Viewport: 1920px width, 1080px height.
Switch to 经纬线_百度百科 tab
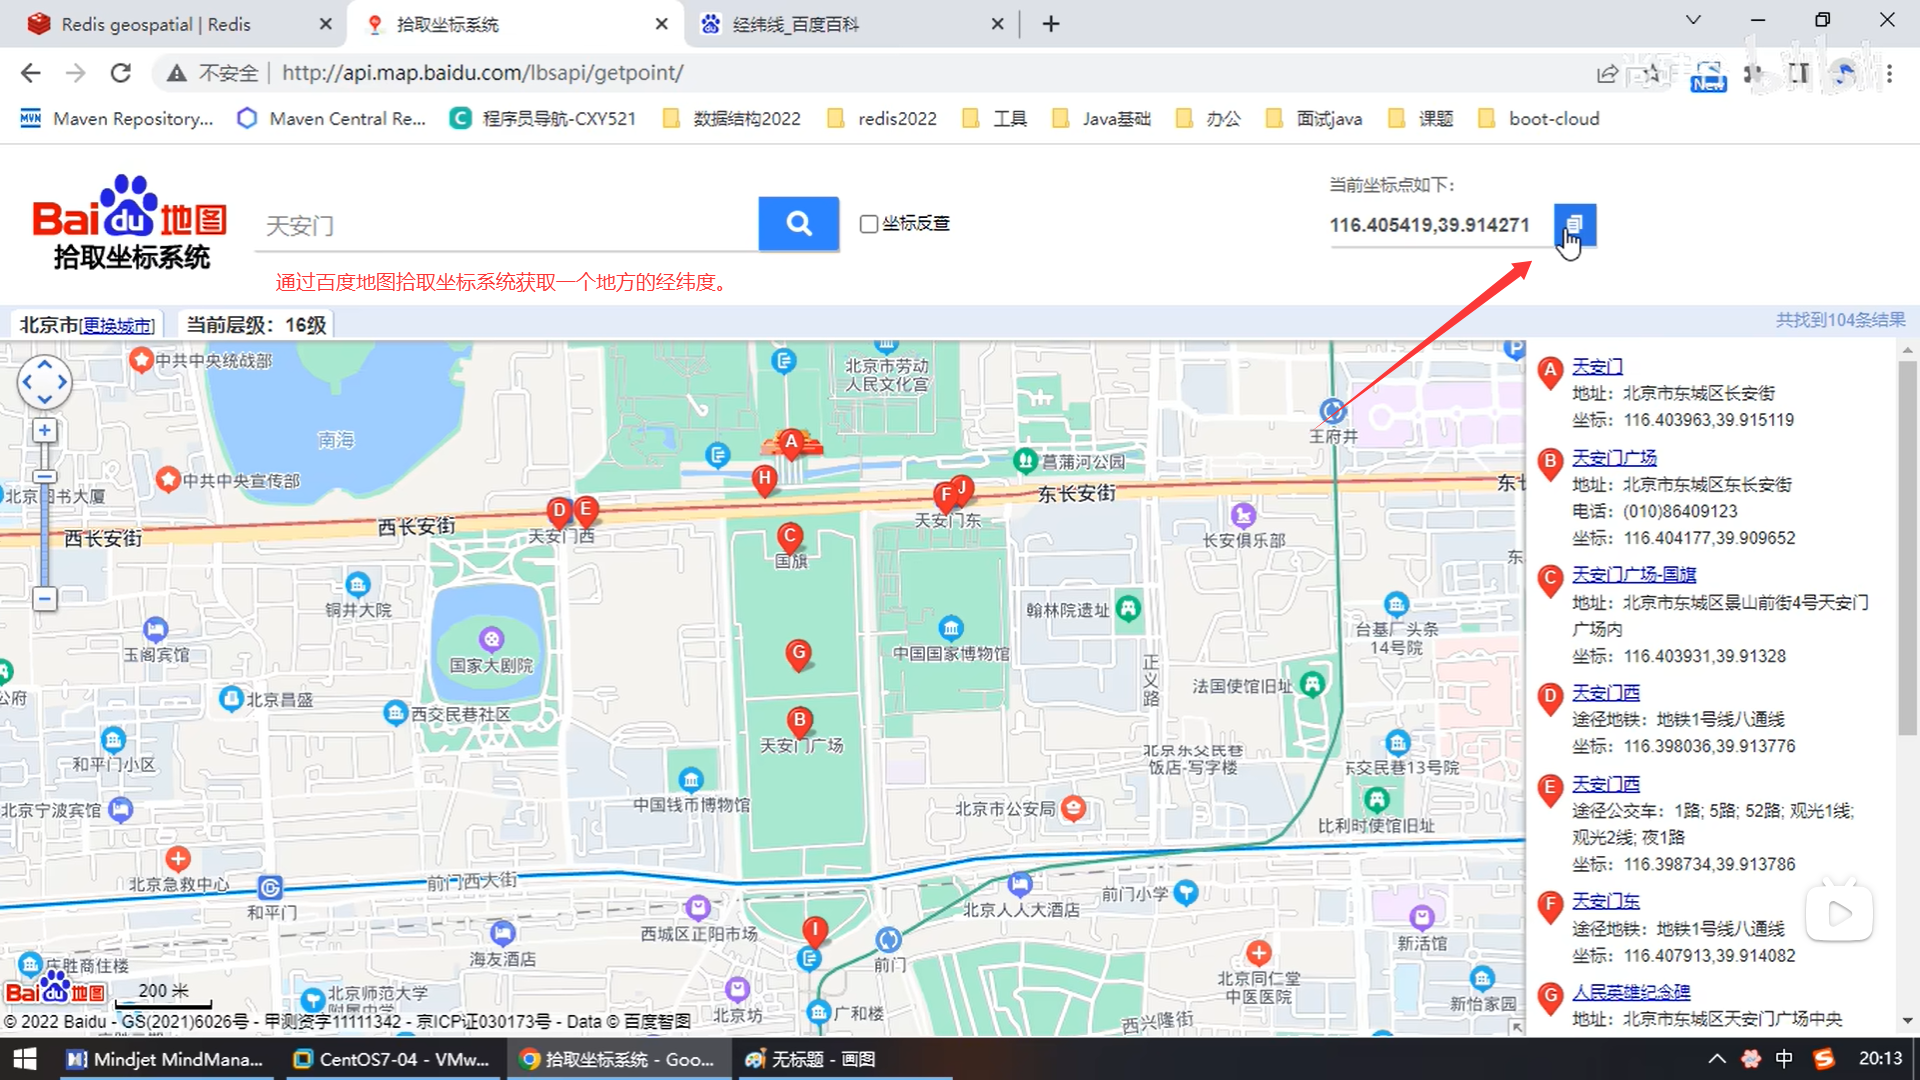click(795, 24)
